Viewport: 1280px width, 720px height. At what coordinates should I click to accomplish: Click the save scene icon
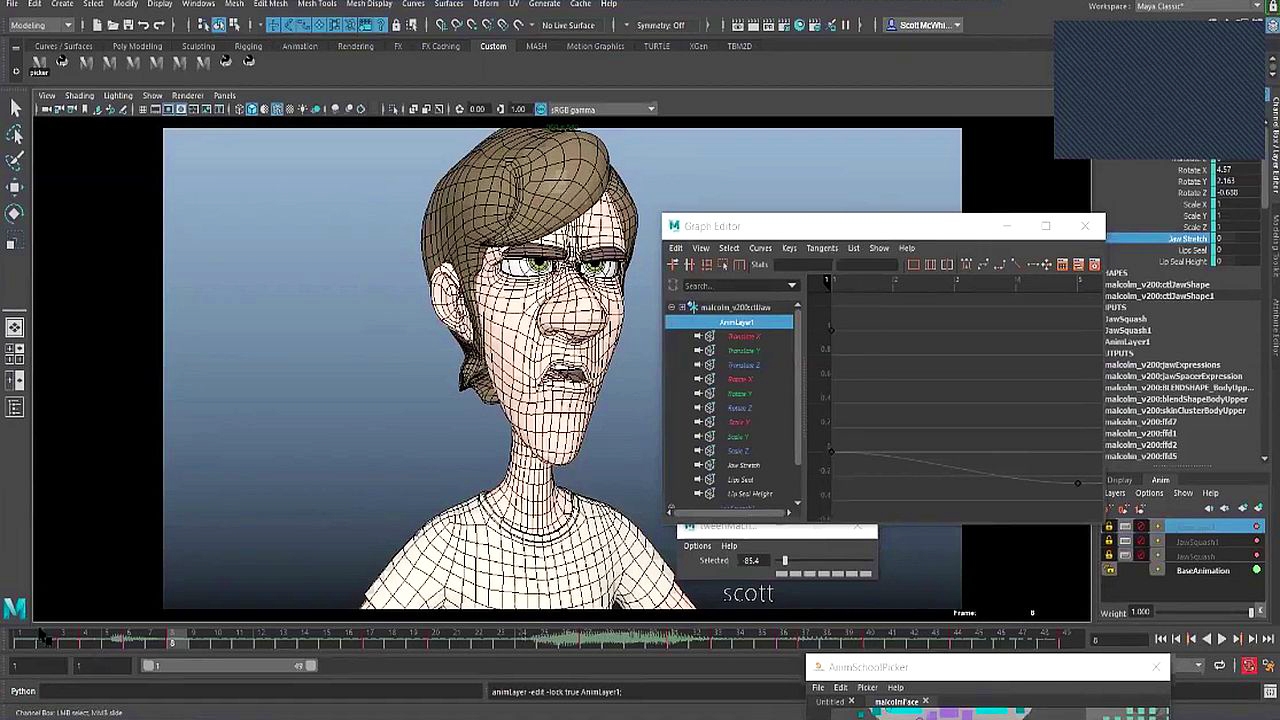[x=128, y=25]
